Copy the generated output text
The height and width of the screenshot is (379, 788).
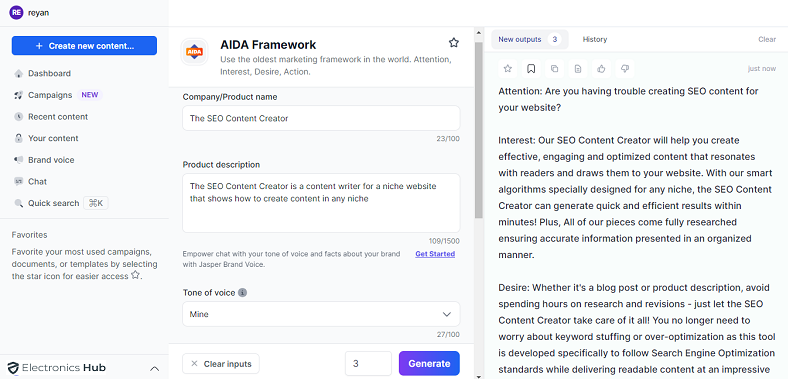click(x=554, y=69)
